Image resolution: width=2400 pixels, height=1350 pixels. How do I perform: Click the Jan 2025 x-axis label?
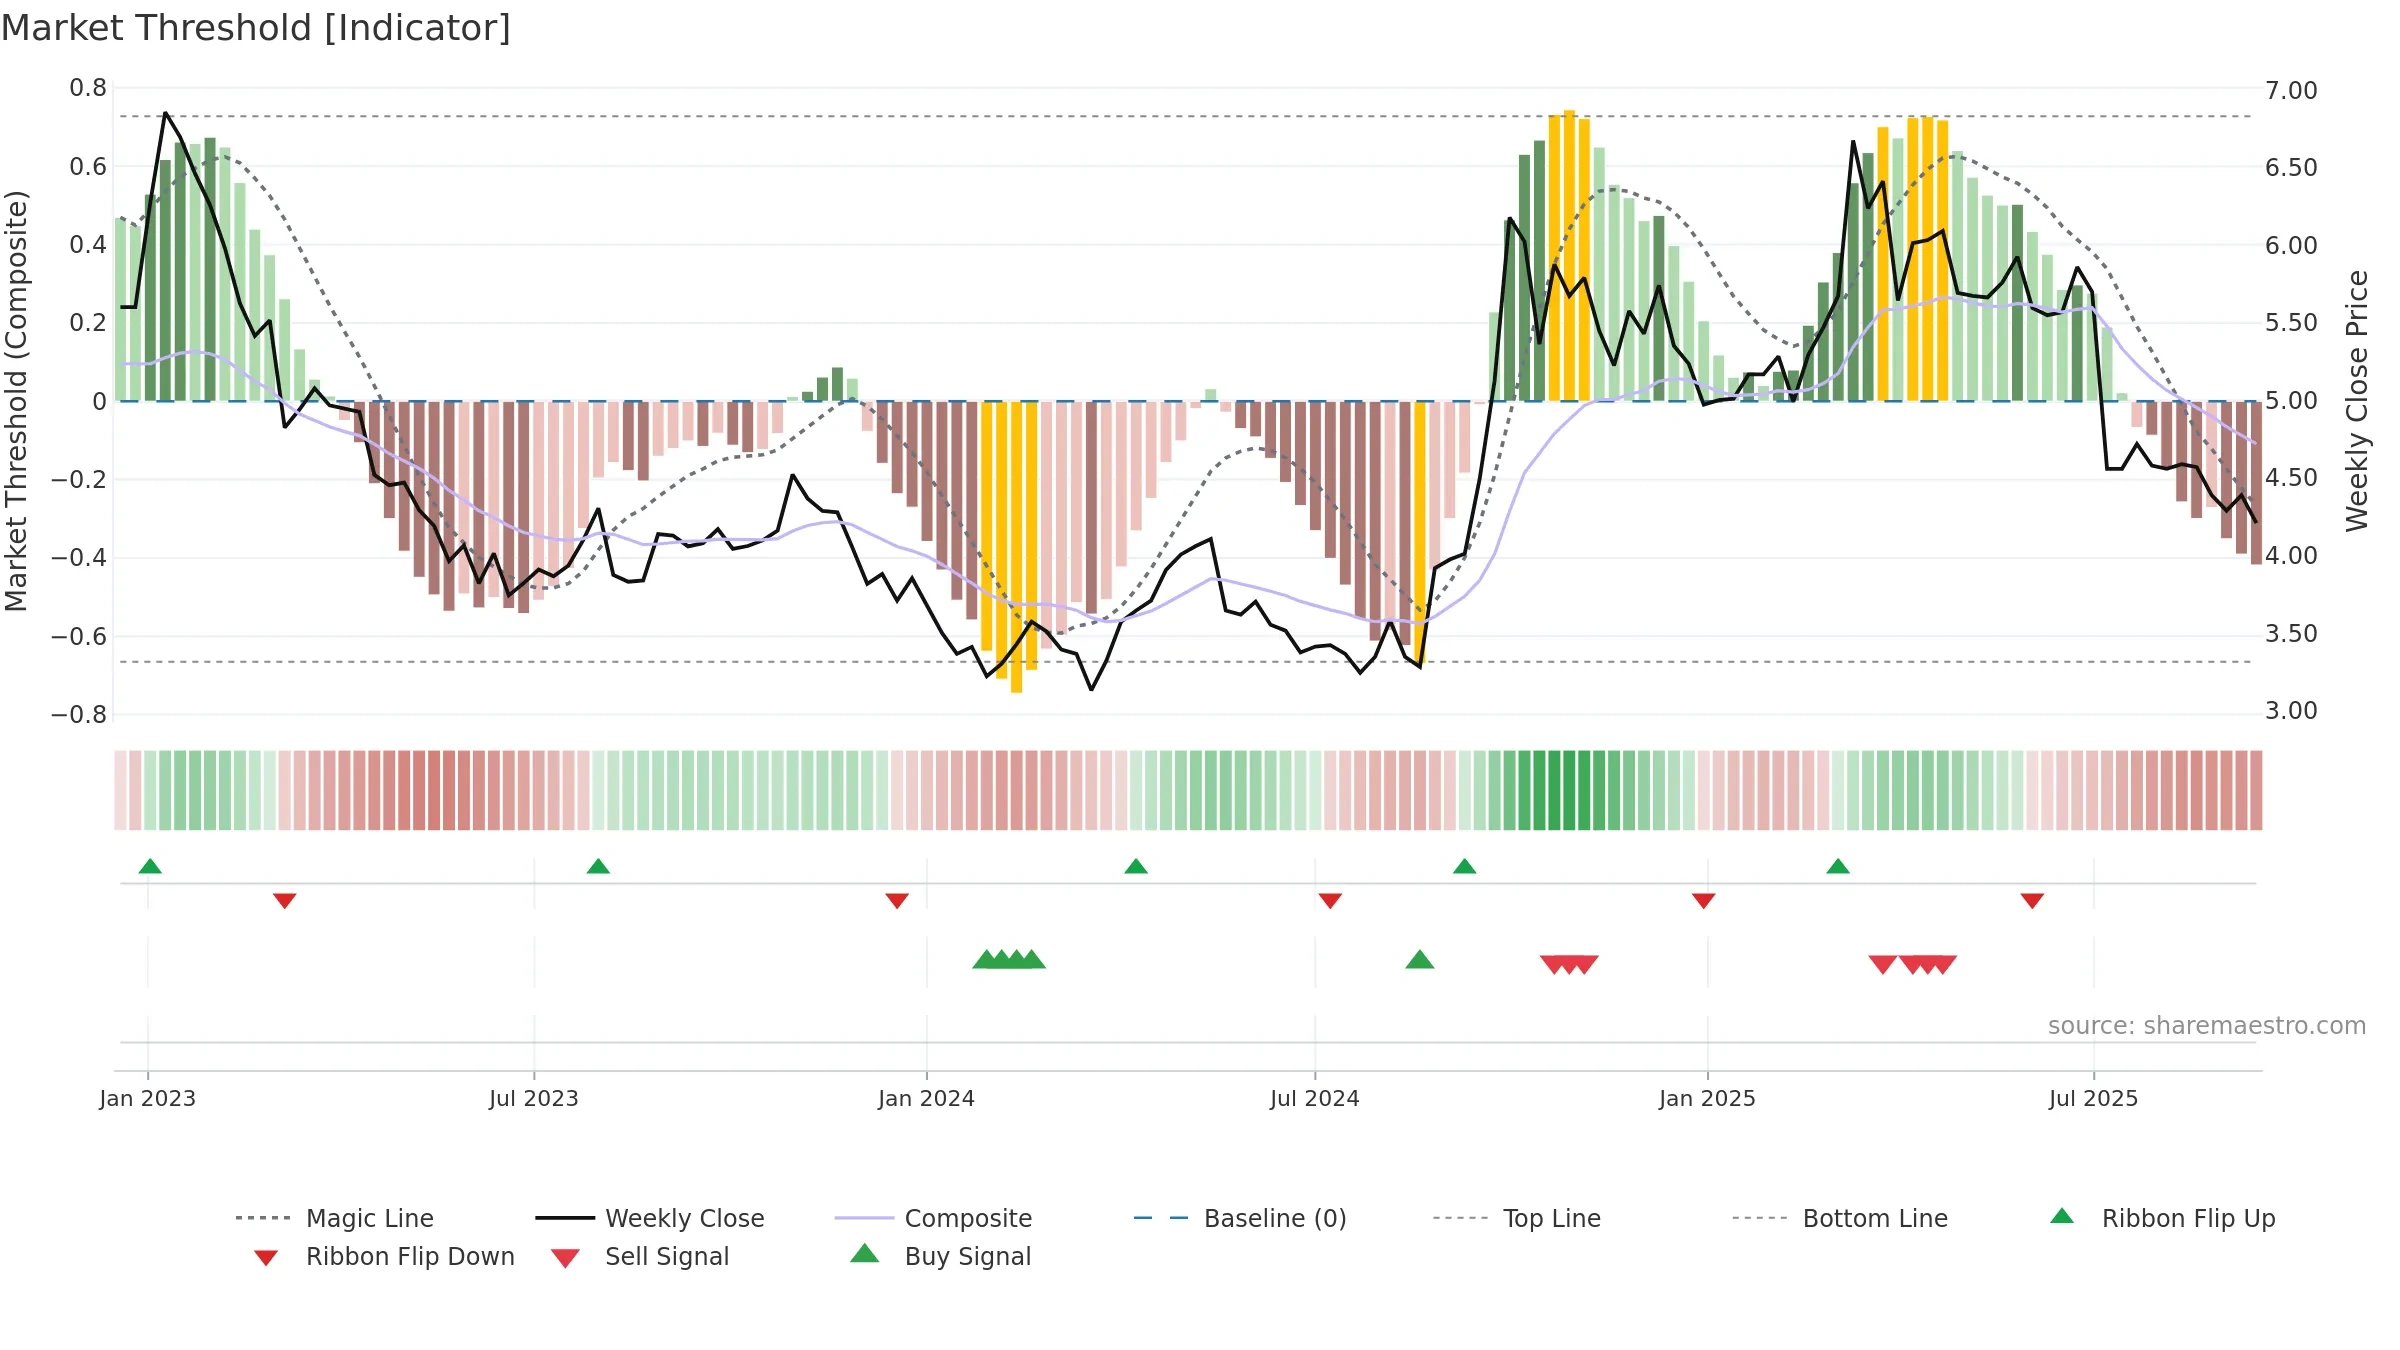[x=1707, y=1098]
